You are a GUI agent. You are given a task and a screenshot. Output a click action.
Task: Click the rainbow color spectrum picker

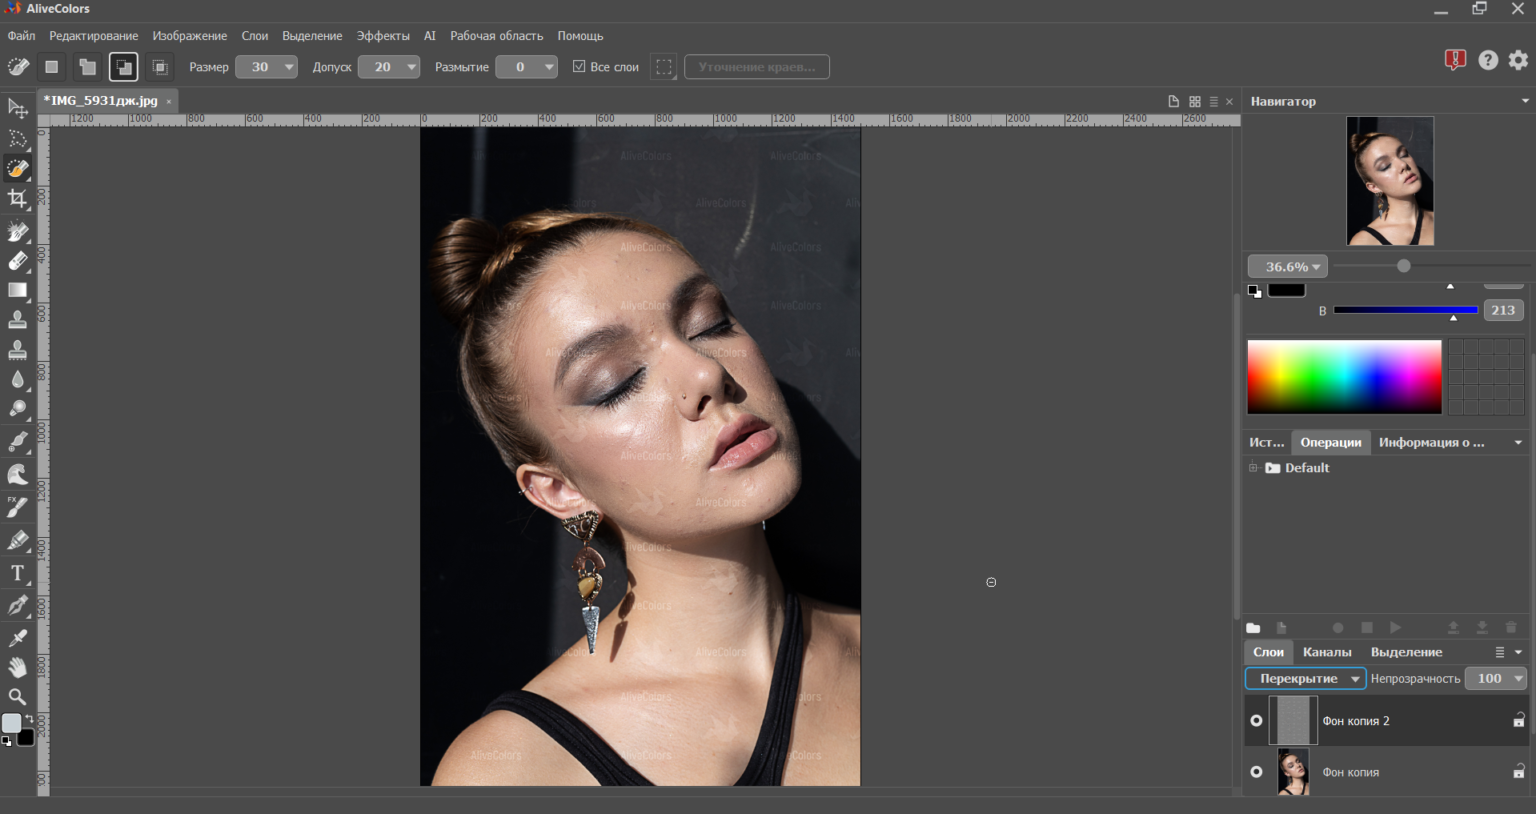click(x=1344, y=377)
